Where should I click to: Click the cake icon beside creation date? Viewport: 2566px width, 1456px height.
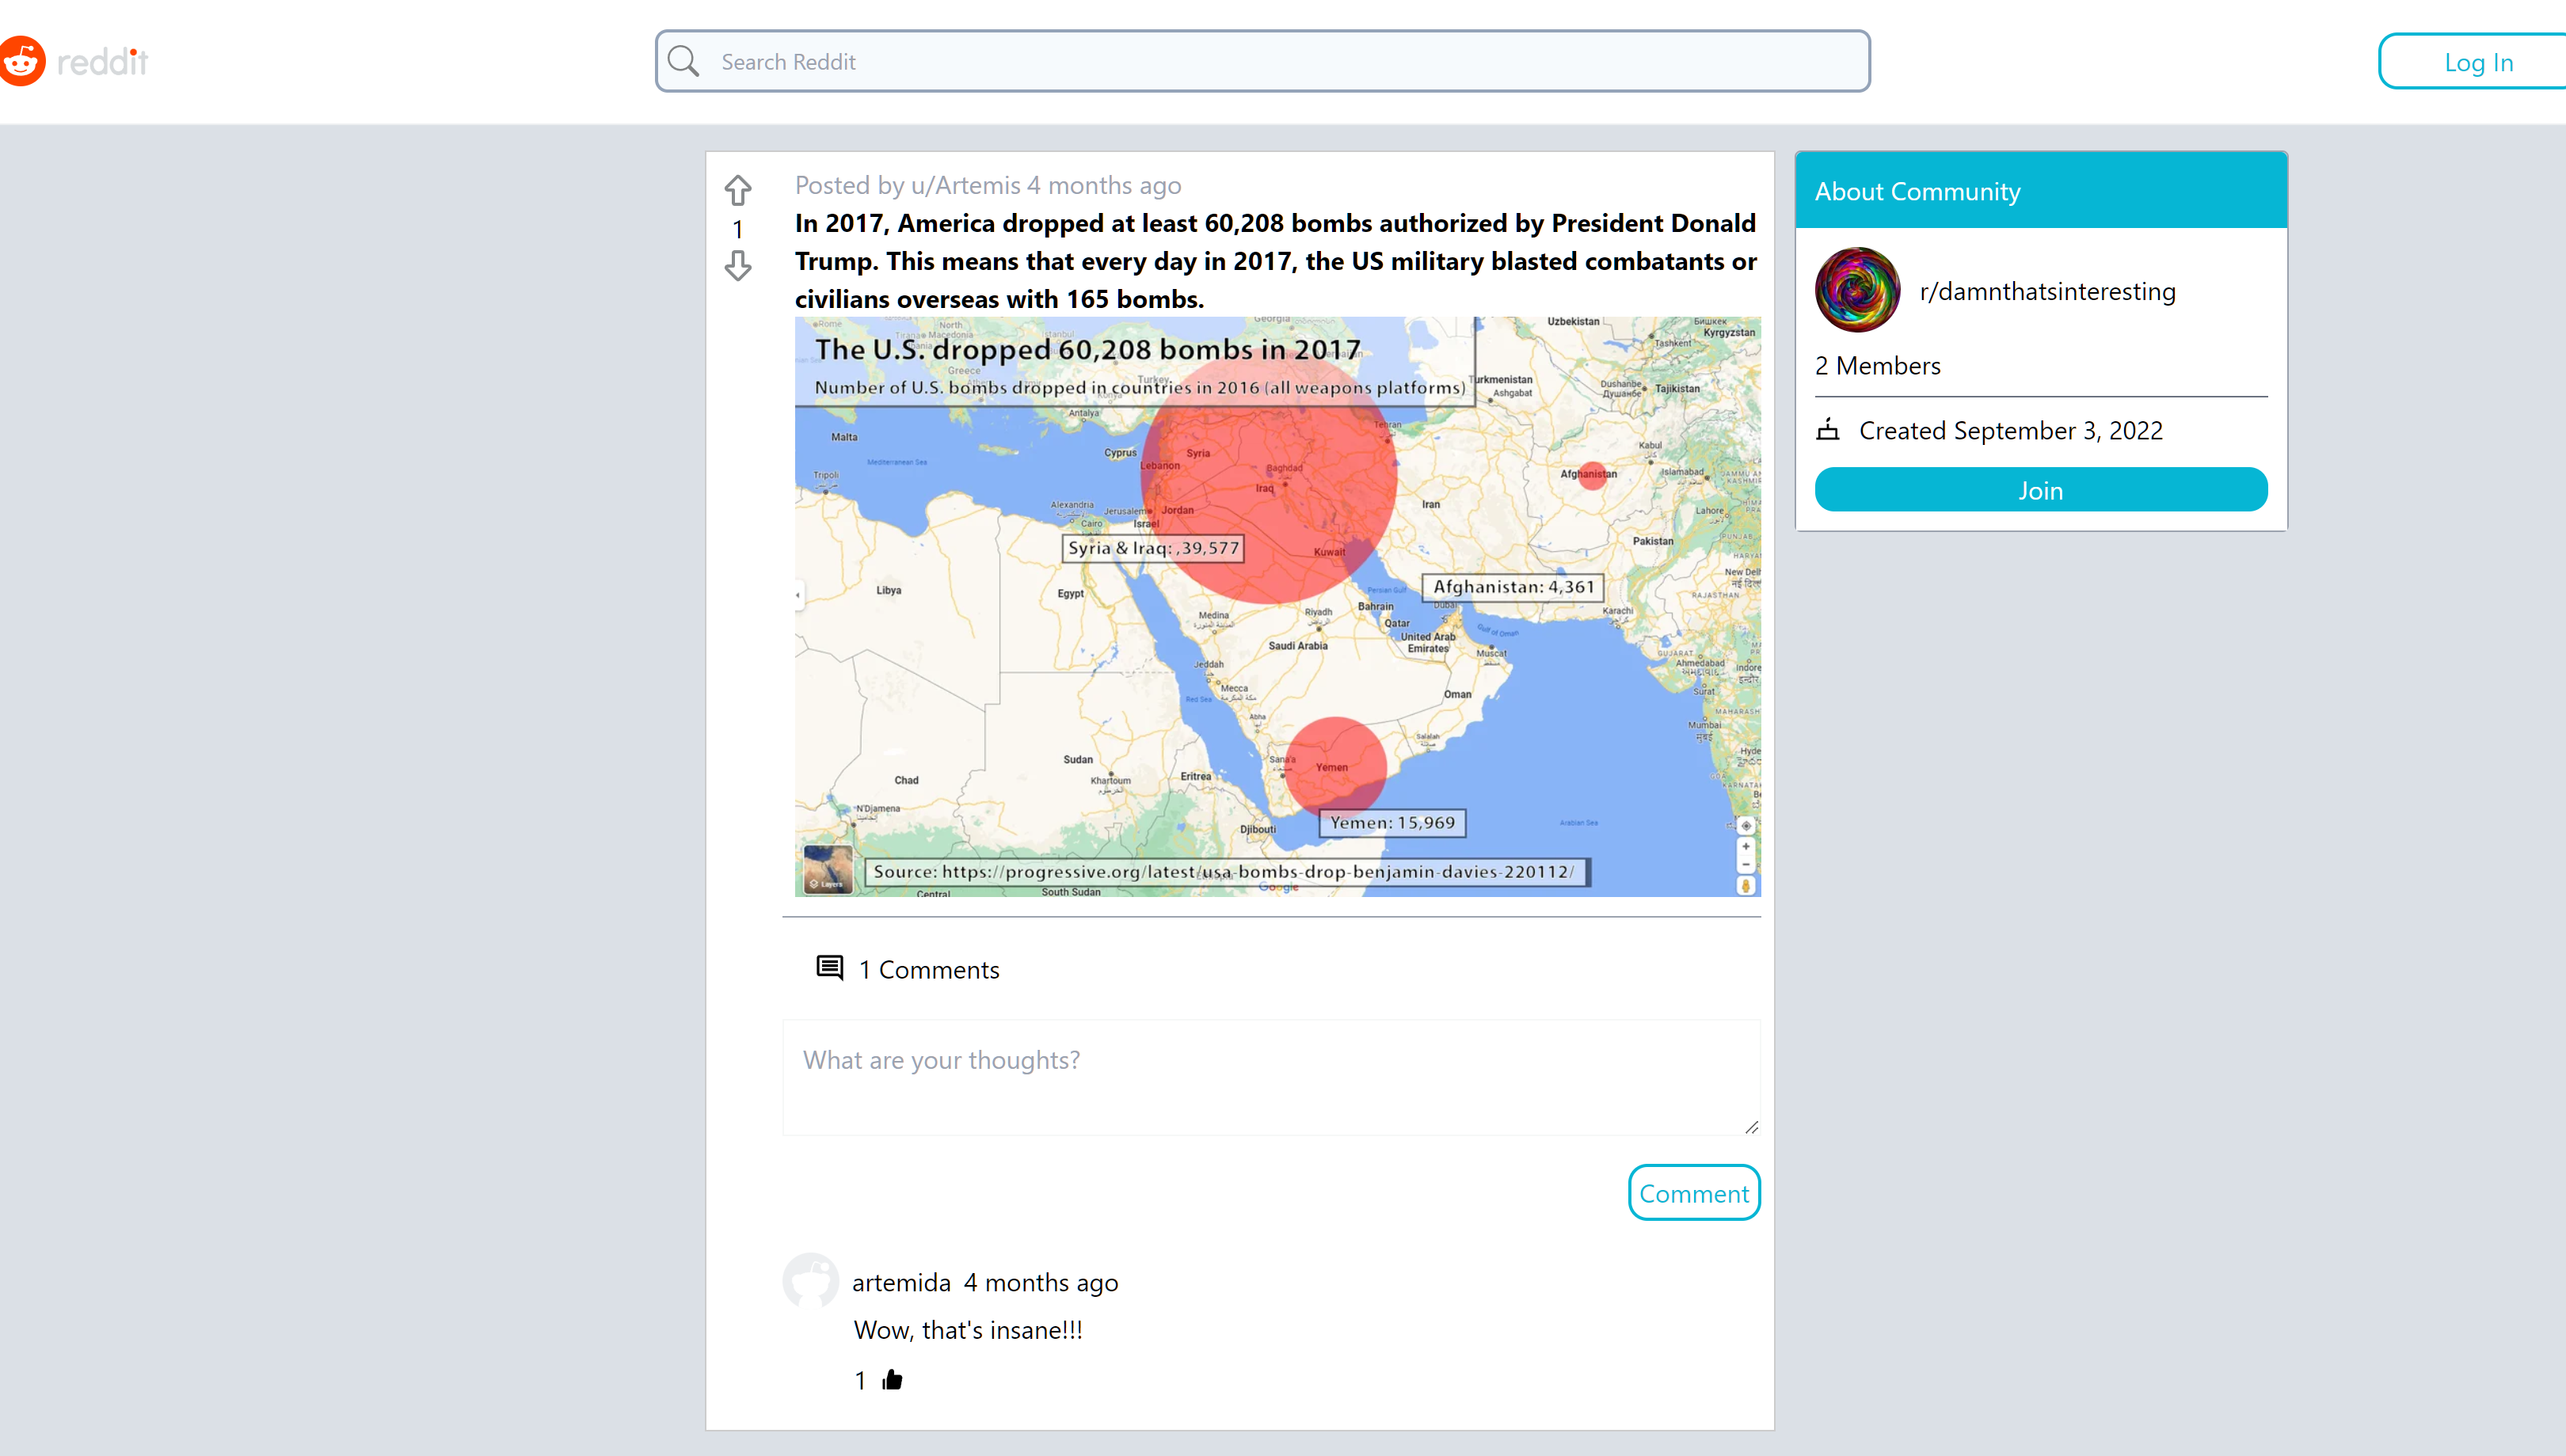tap(1827, 430)
